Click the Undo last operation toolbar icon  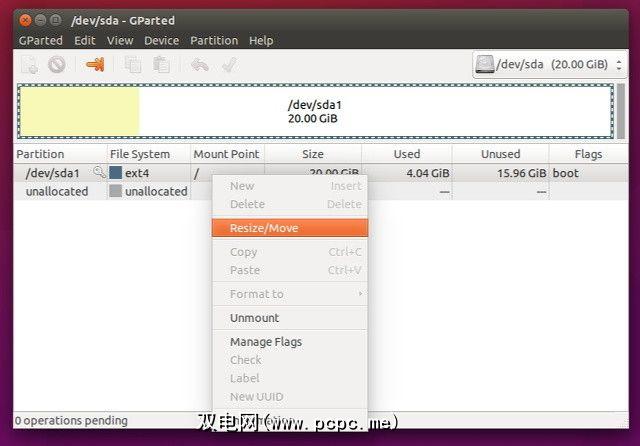200,64
